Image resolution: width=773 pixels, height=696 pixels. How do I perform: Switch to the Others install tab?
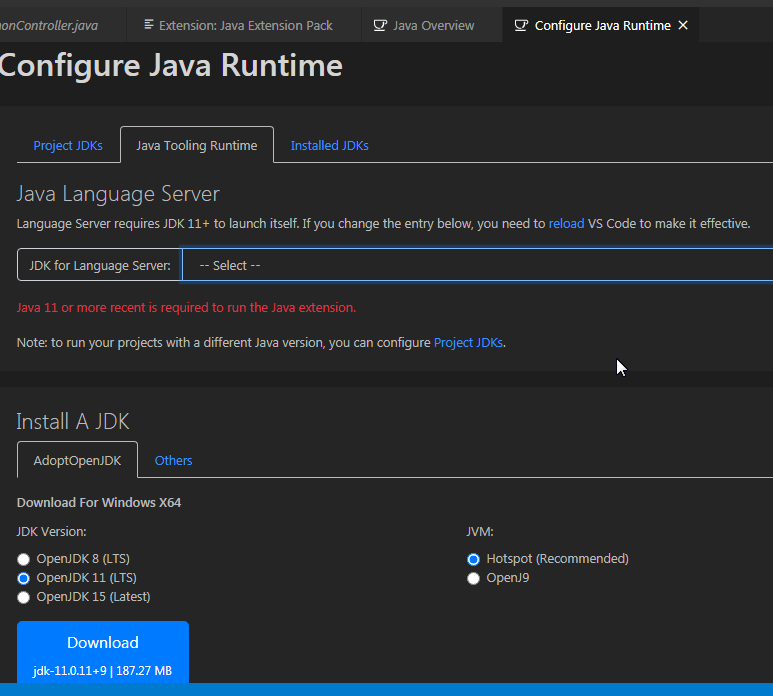[x=174, y=460]
